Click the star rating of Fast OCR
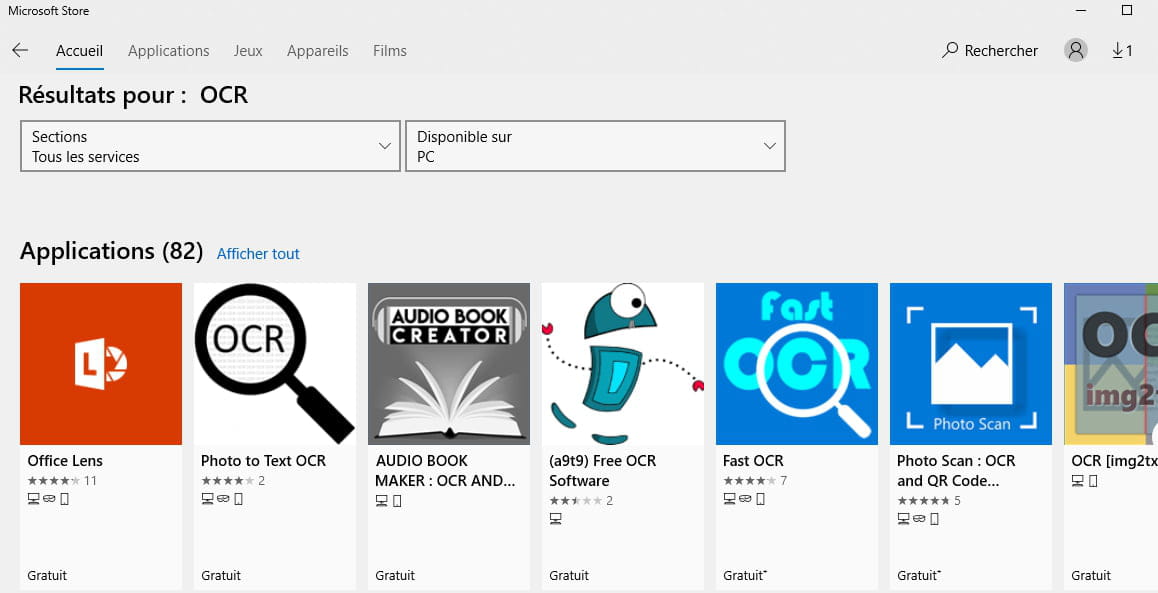 point(750,481)
